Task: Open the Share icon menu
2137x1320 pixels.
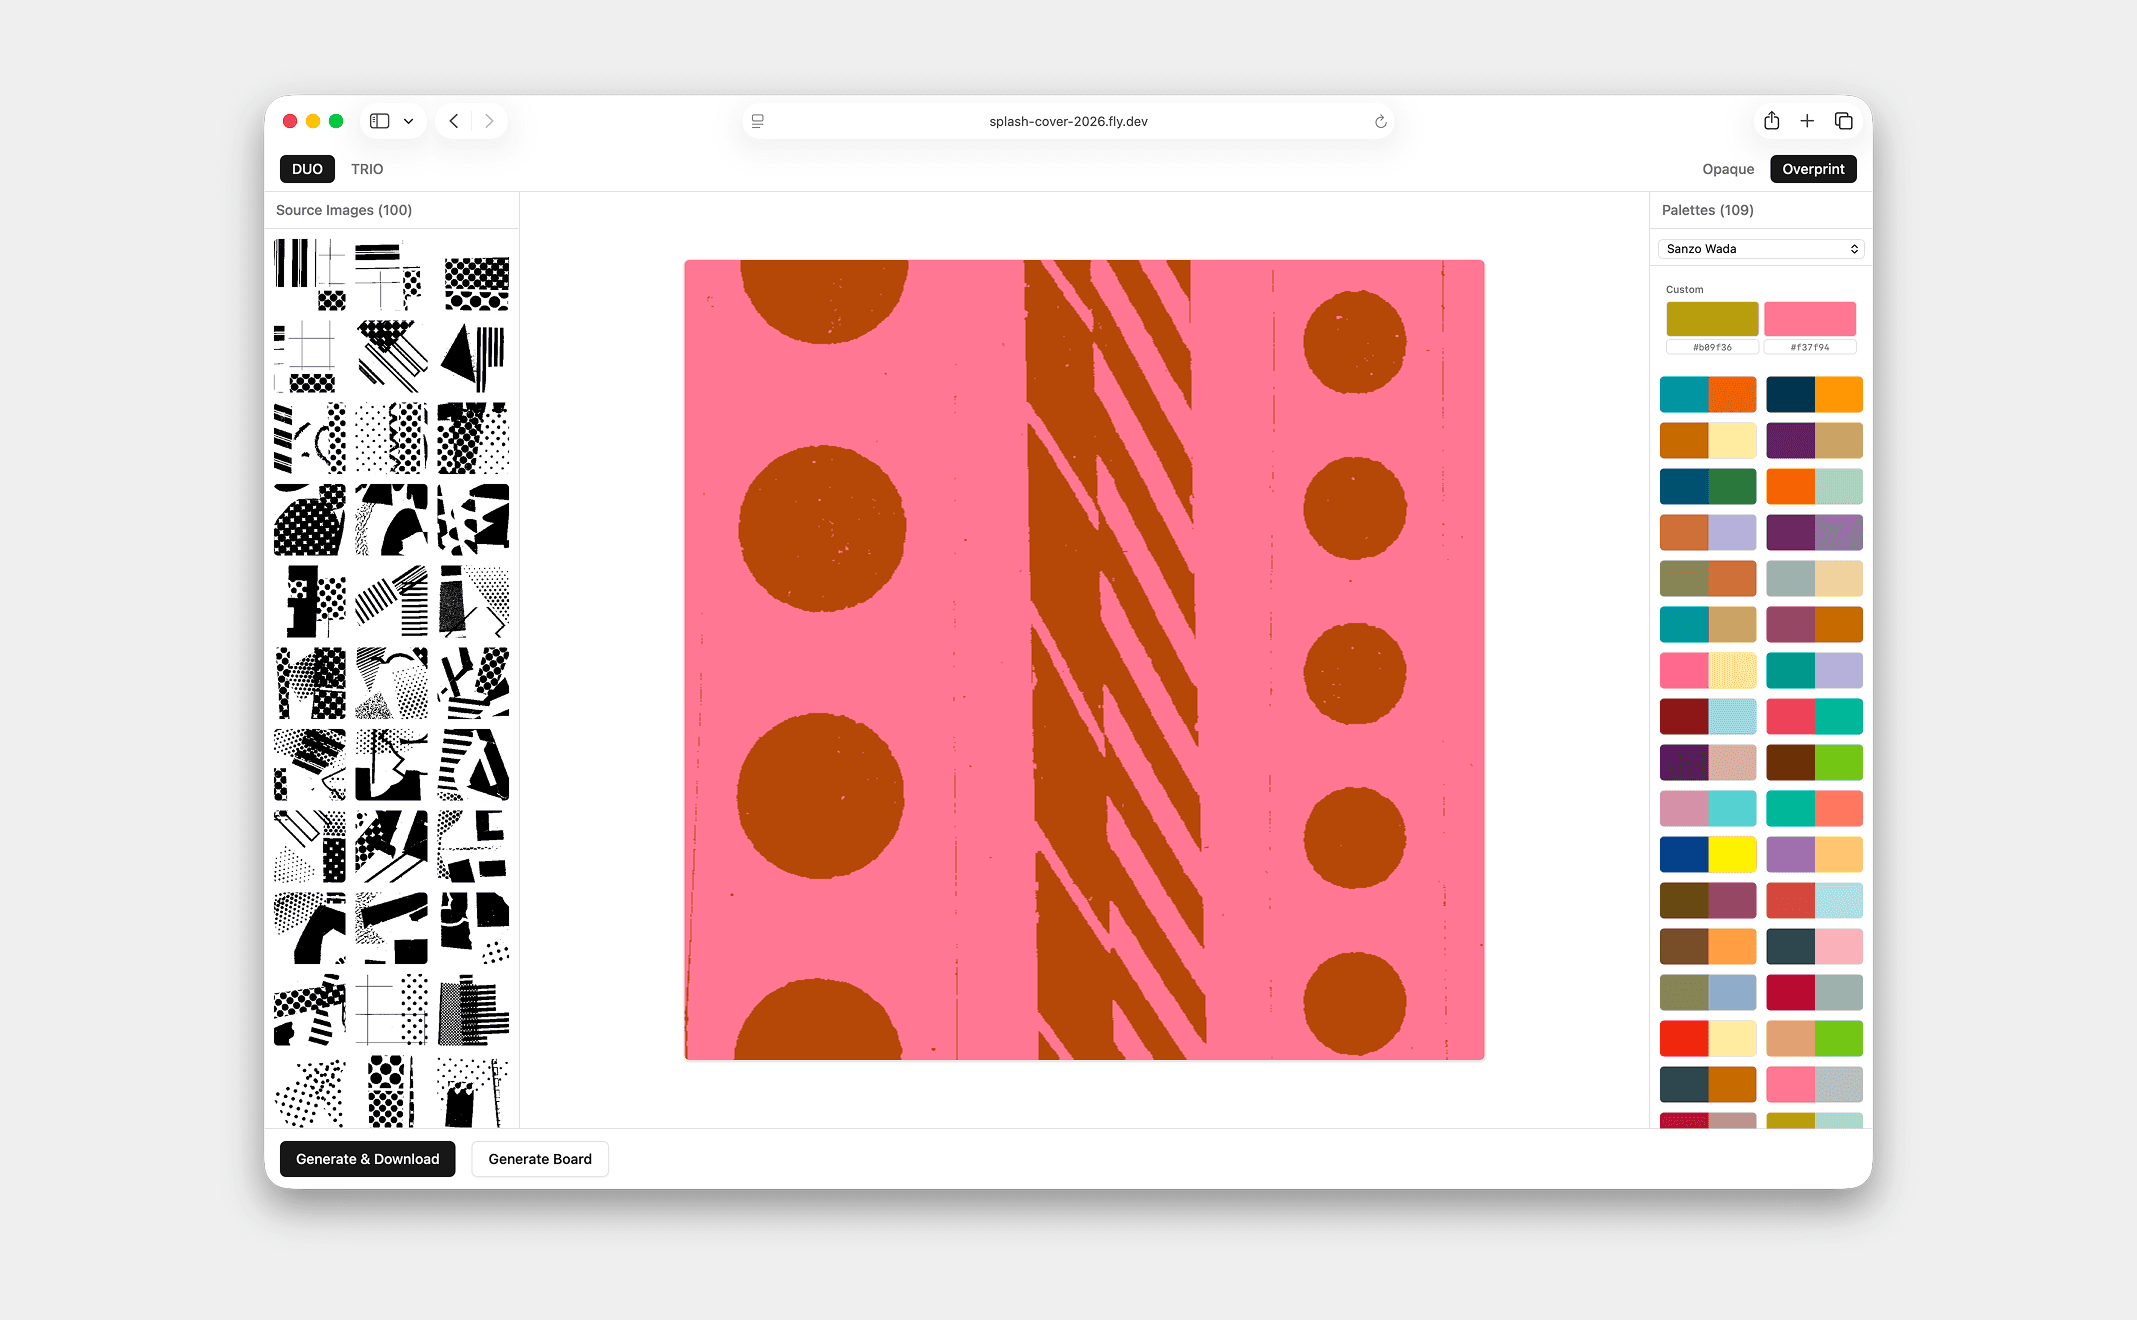Action: point(1771,121)
